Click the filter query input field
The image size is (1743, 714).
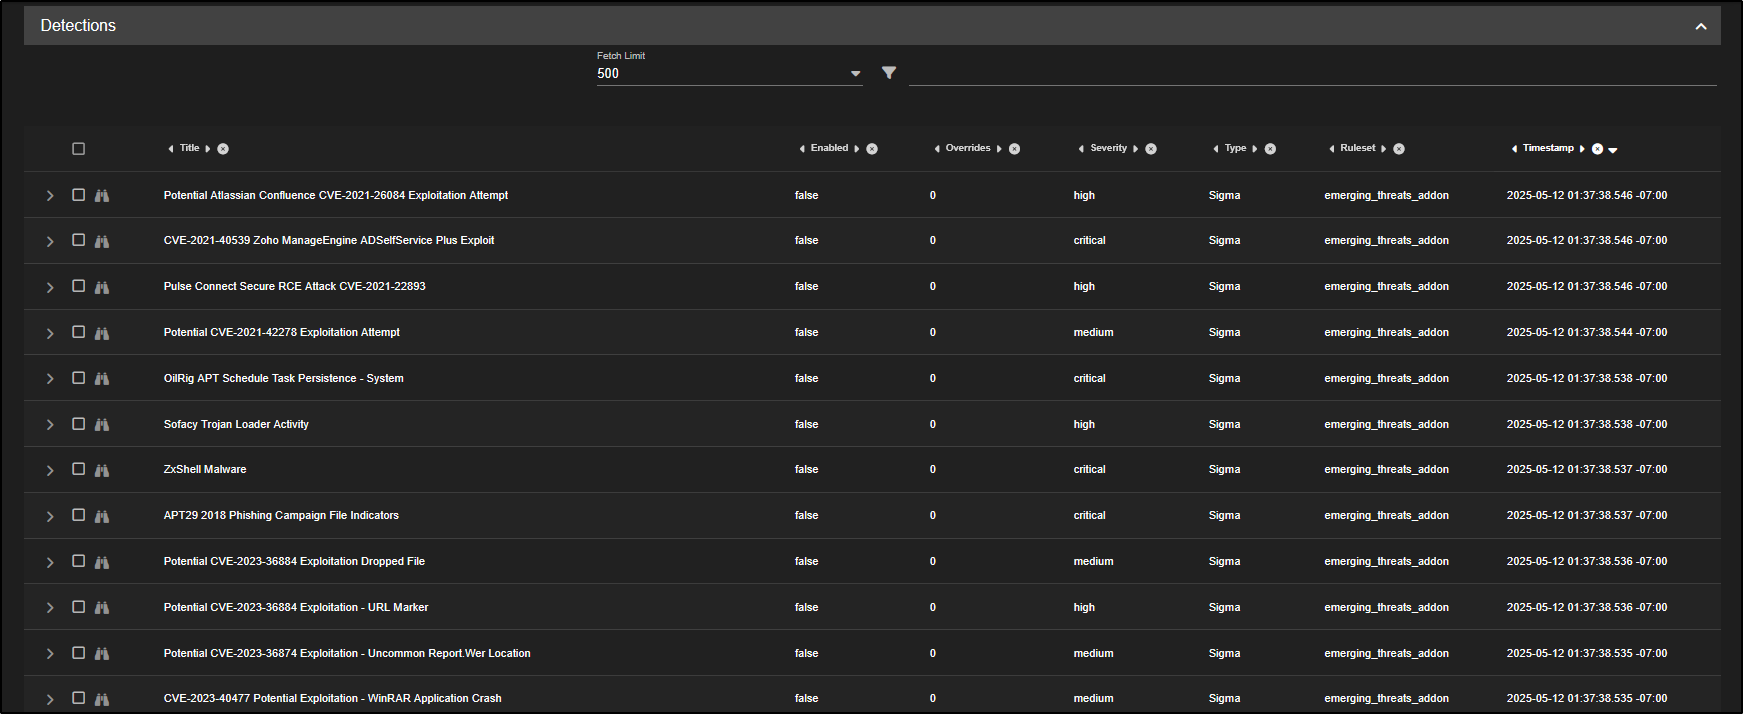click(x=1311, y=73)
